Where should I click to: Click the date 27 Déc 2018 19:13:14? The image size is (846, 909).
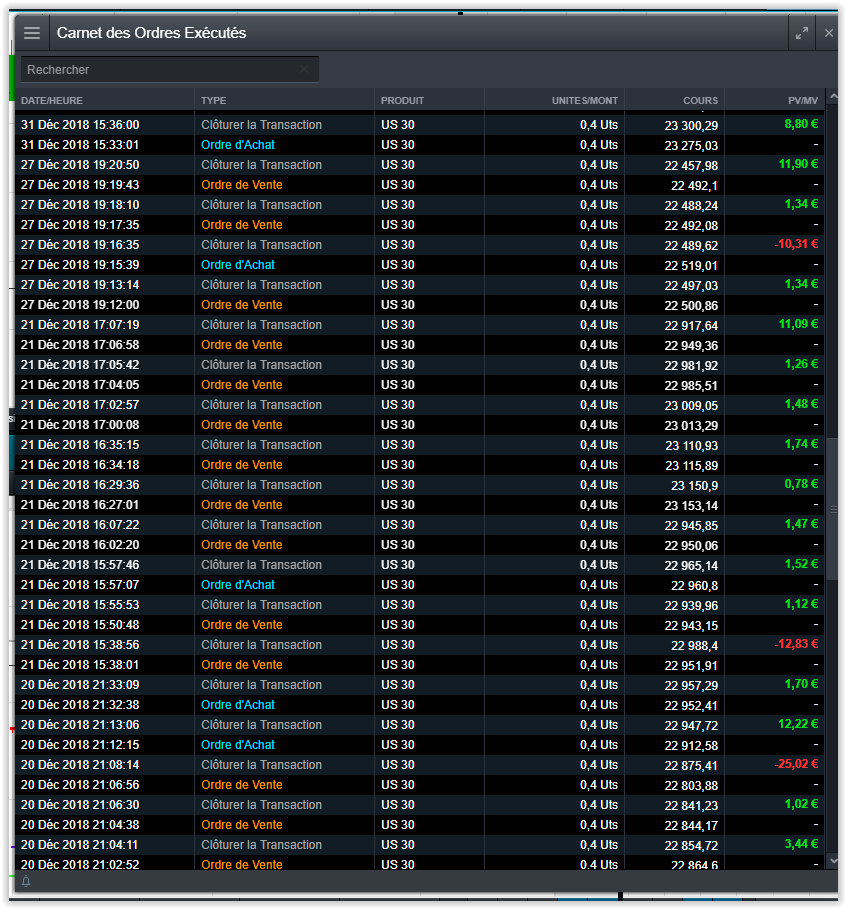point(80,285)
